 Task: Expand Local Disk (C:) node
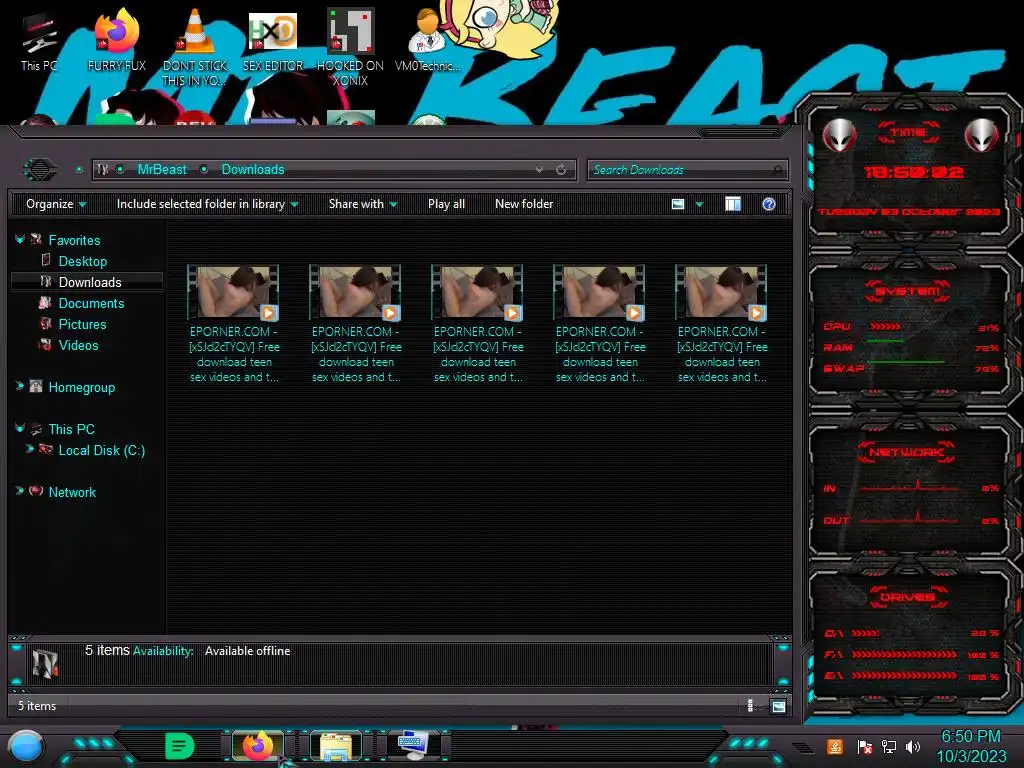29,449
